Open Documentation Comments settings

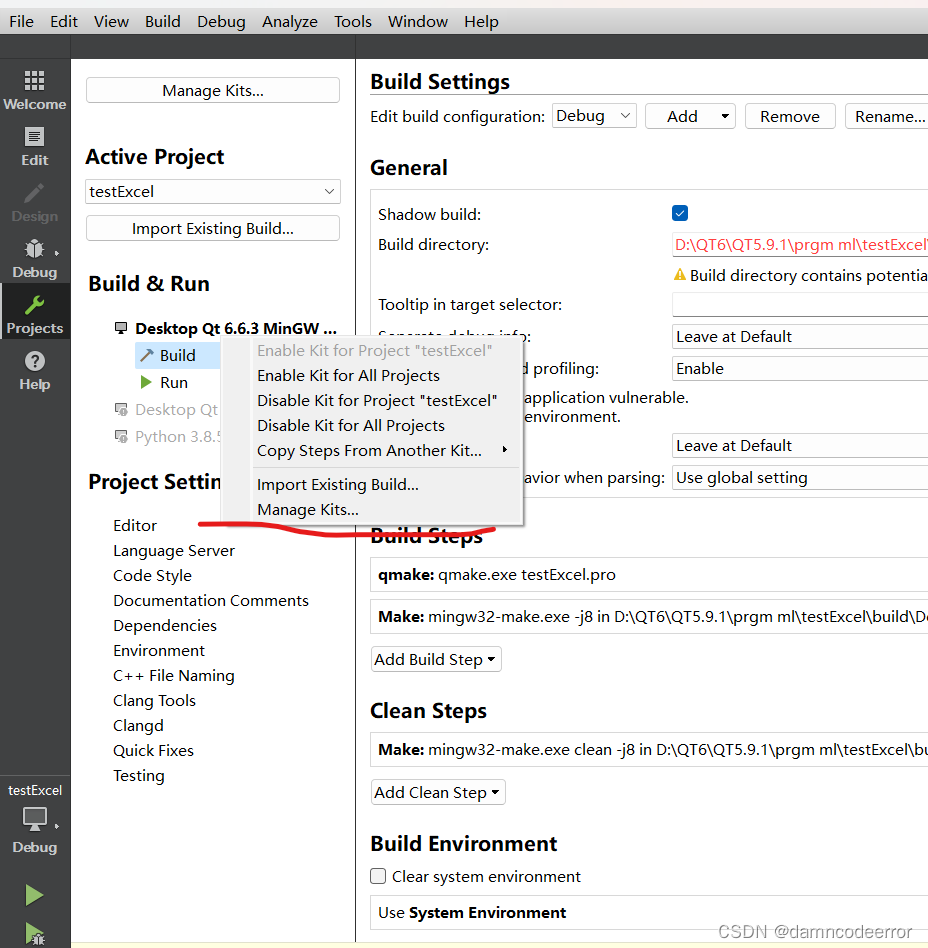pos(211,600)
